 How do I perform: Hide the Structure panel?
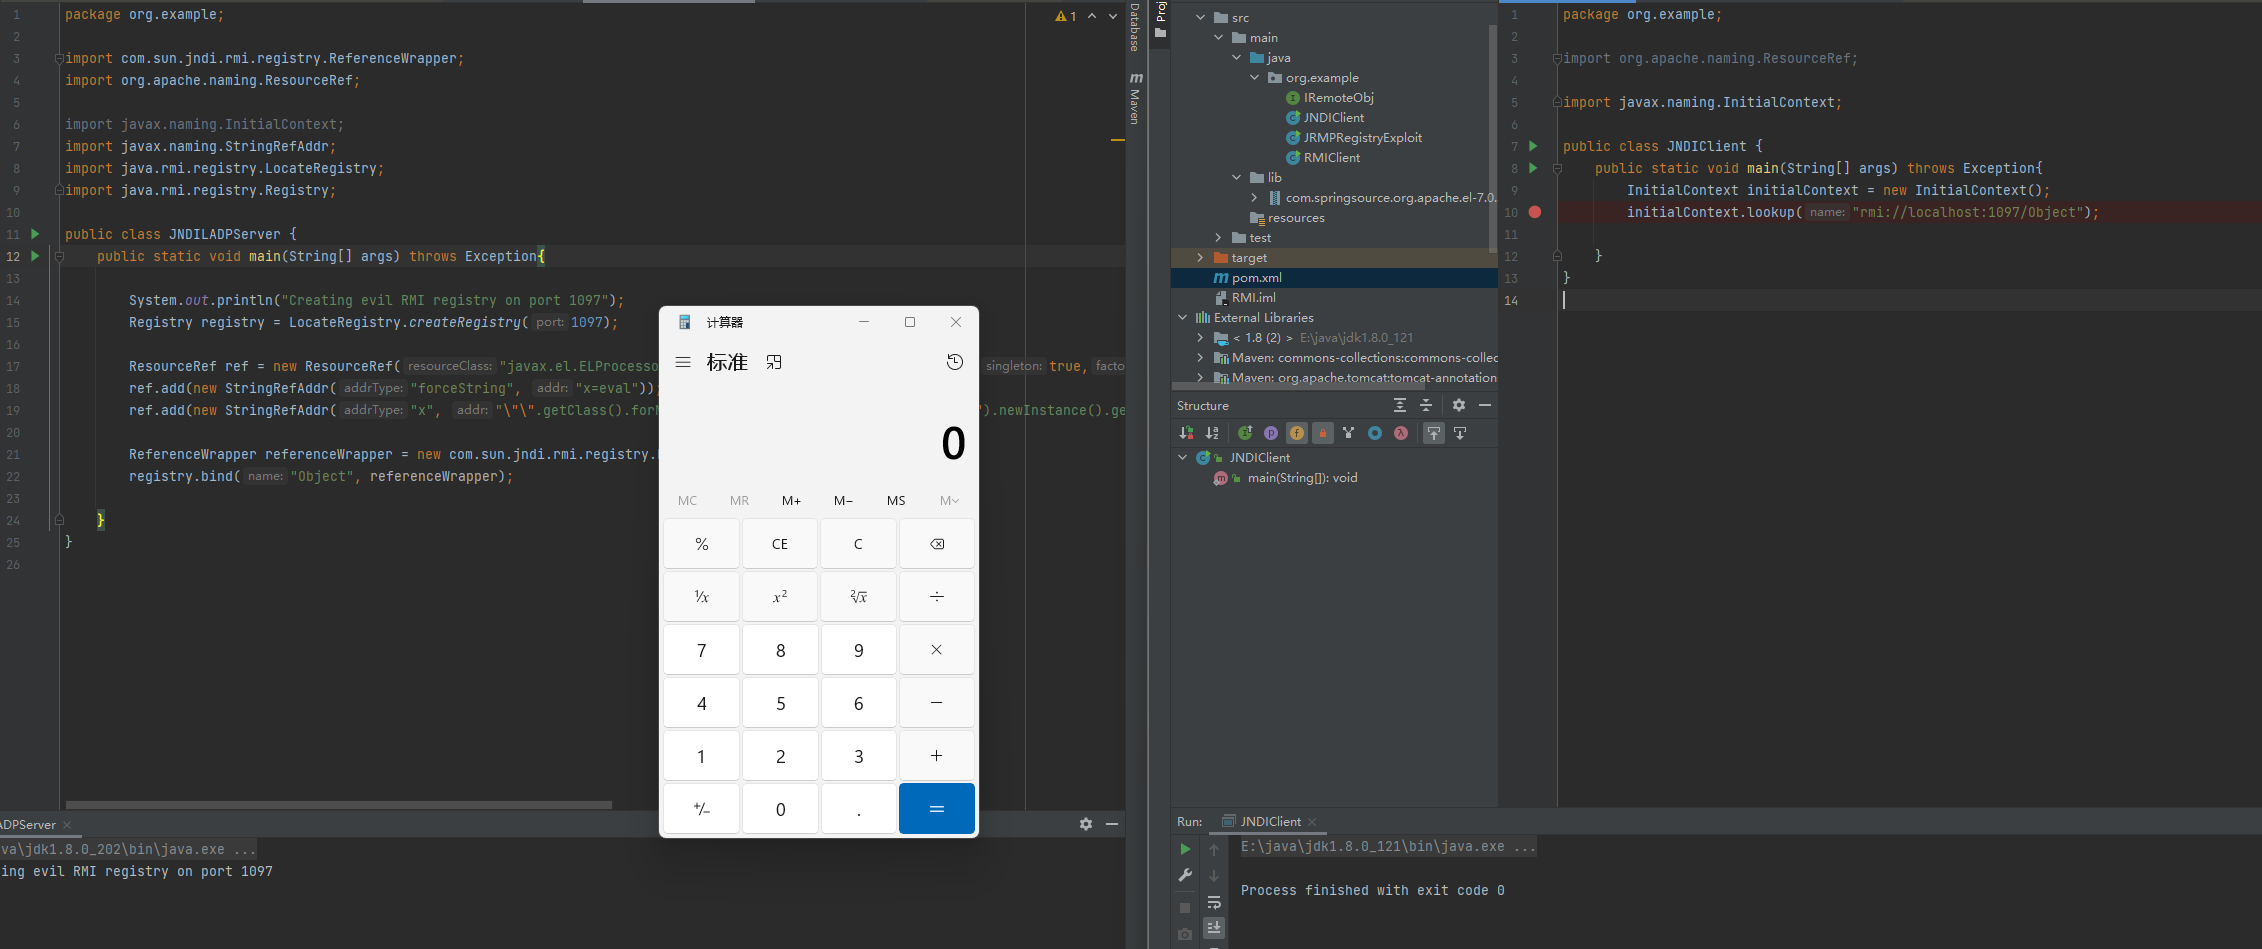(x=1485, y=405)
